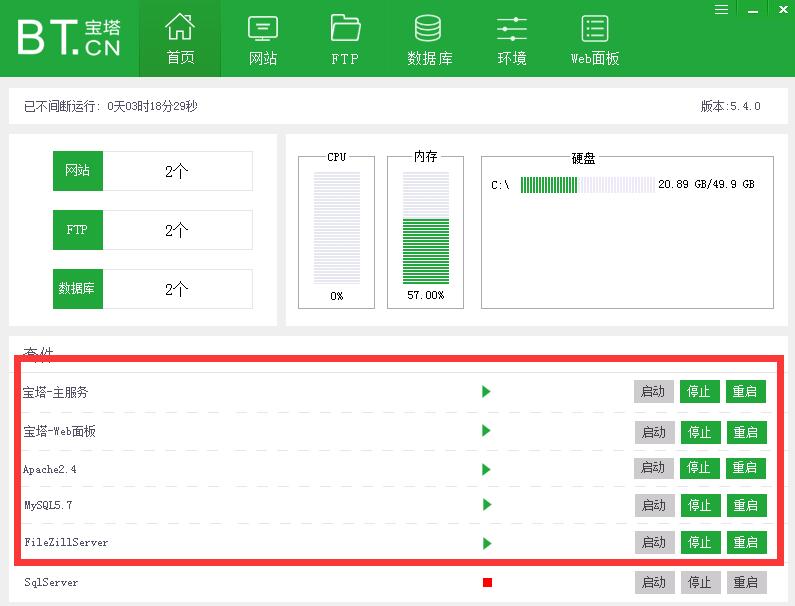Open the 环境 settings tab
This screenshot has width=795, height=606.
pyautogui.click(x=512, y=39)
